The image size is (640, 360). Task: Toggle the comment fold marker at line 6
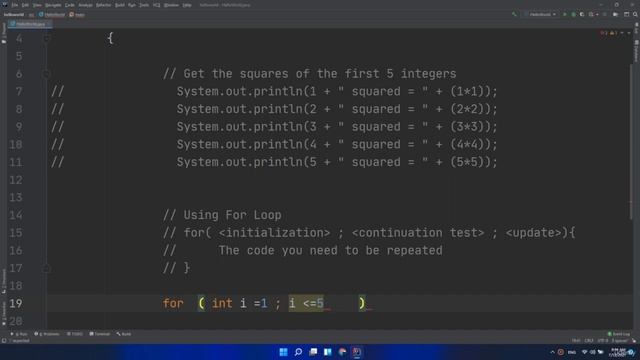tap(46, 74)
